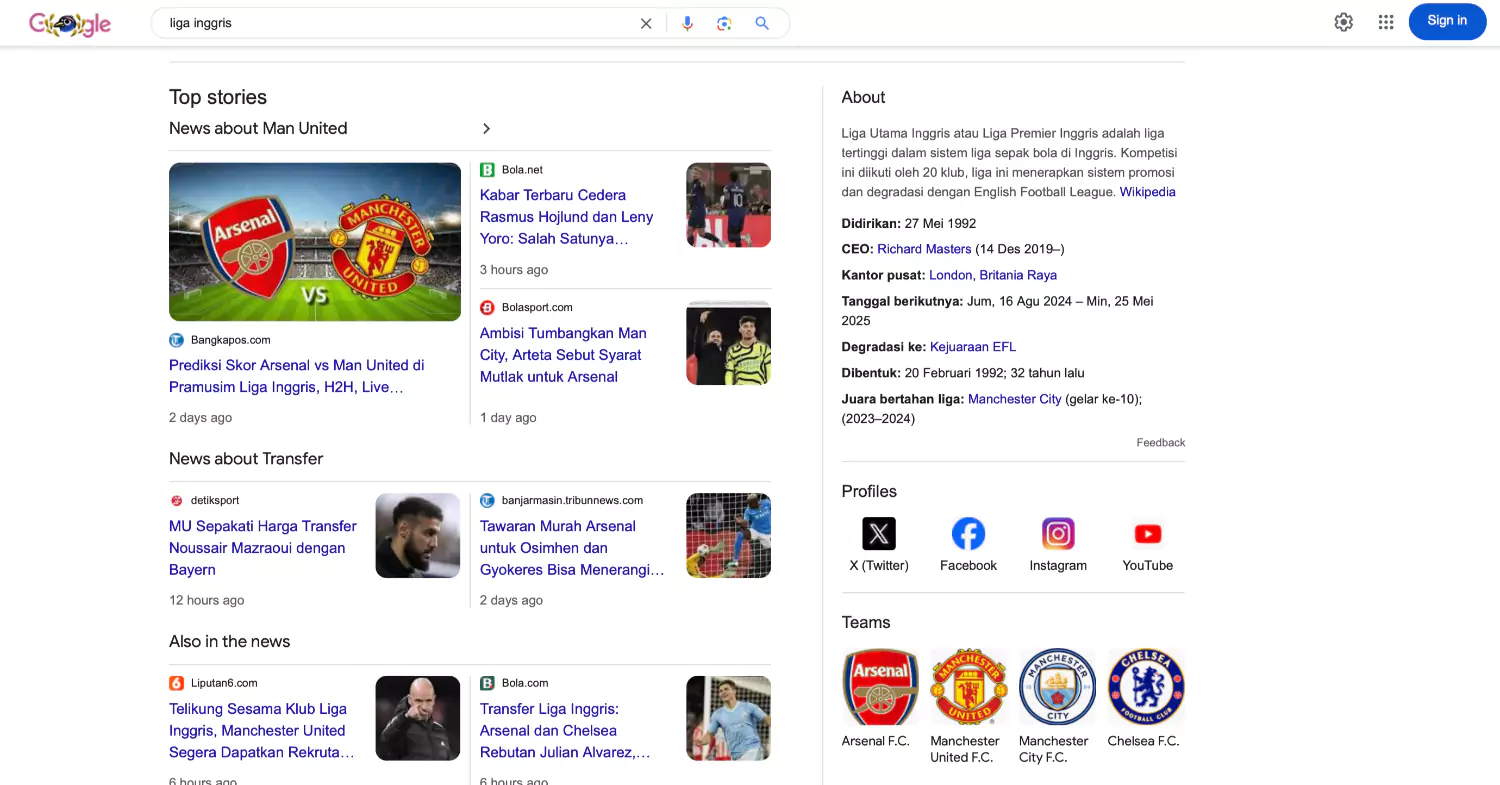Open Manchester City champion link
This screenshot has width=1500, height=785.
pos(1015,399)
